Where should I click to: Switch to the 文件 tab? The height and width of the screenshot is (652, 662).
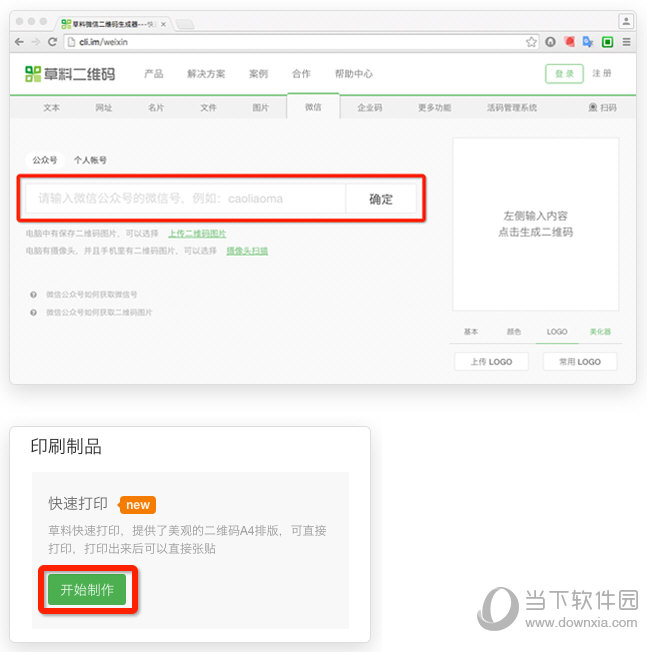pos(208,108)
